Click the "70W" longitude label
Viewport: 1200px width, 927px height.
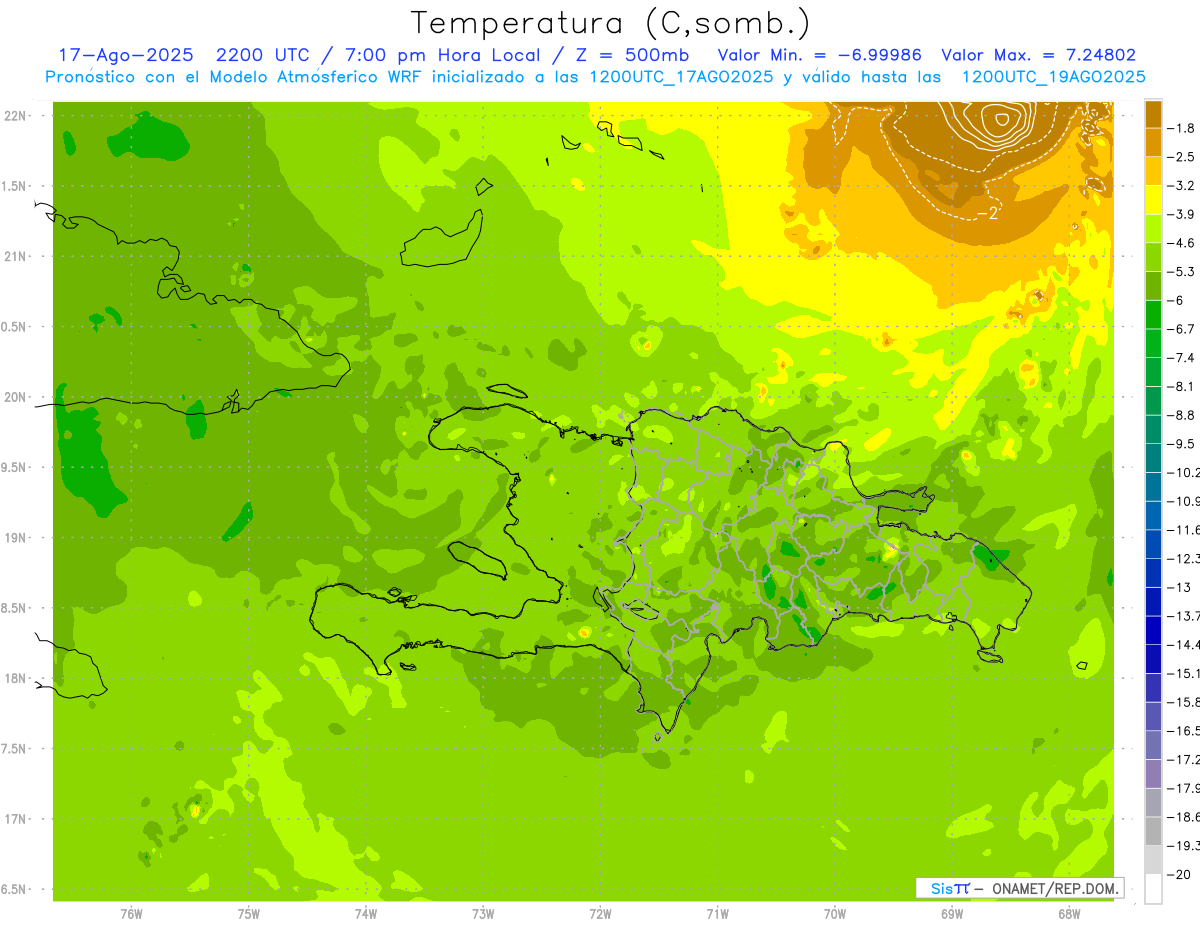coord(835,914)
